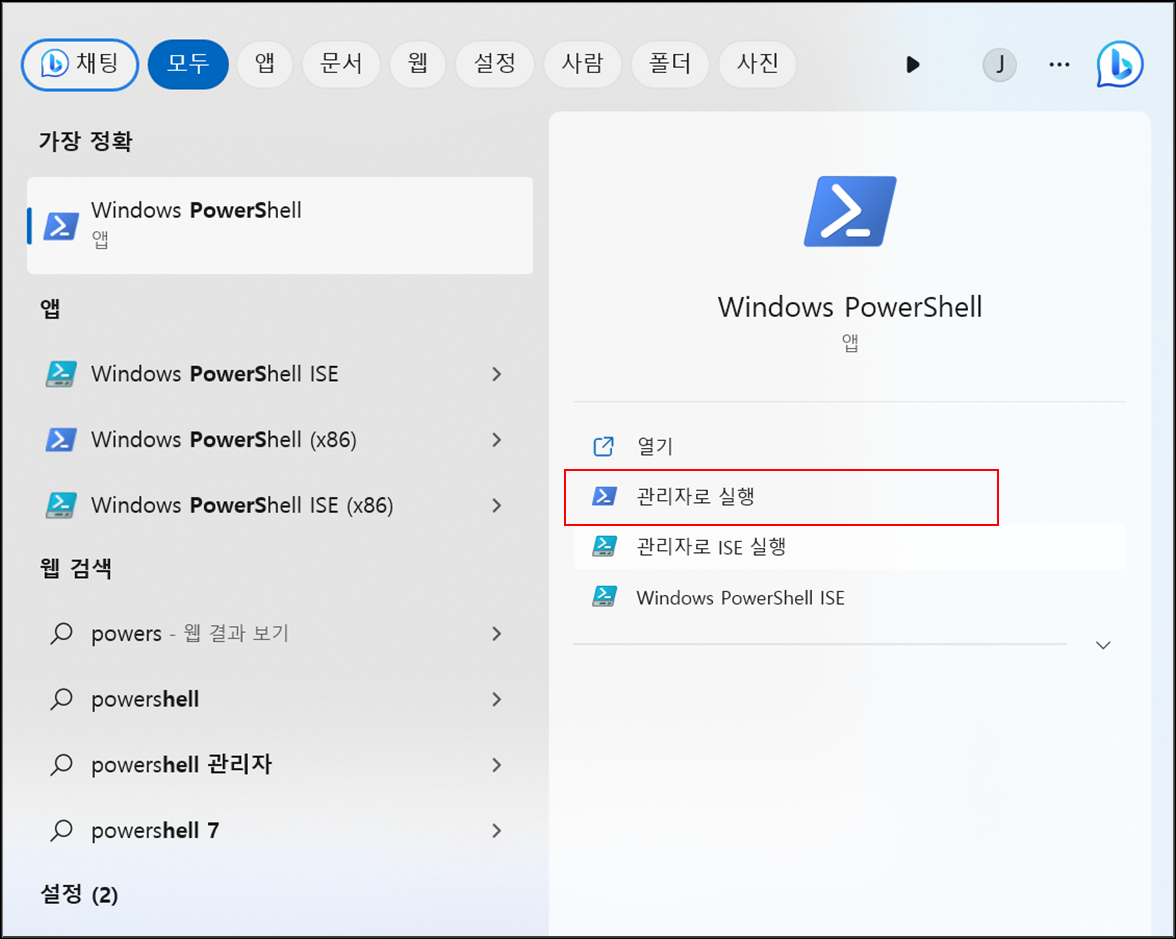Click the play arrow for more filters

click(913, 64)
